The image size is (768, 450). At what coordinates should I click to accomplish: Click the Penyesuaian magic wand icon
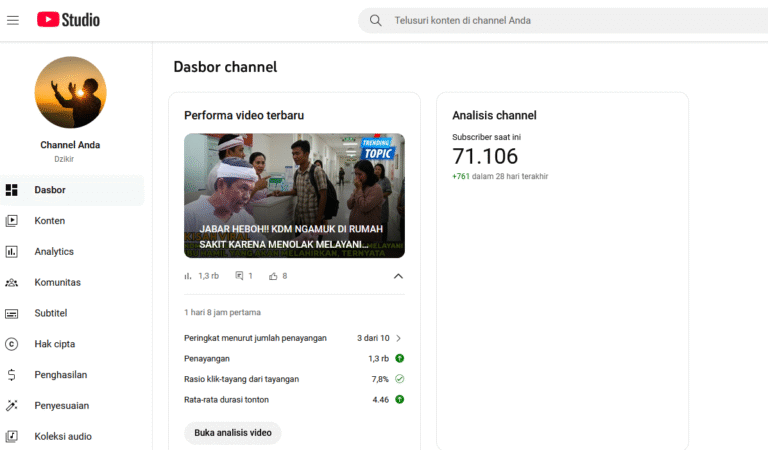click(12, 406)
